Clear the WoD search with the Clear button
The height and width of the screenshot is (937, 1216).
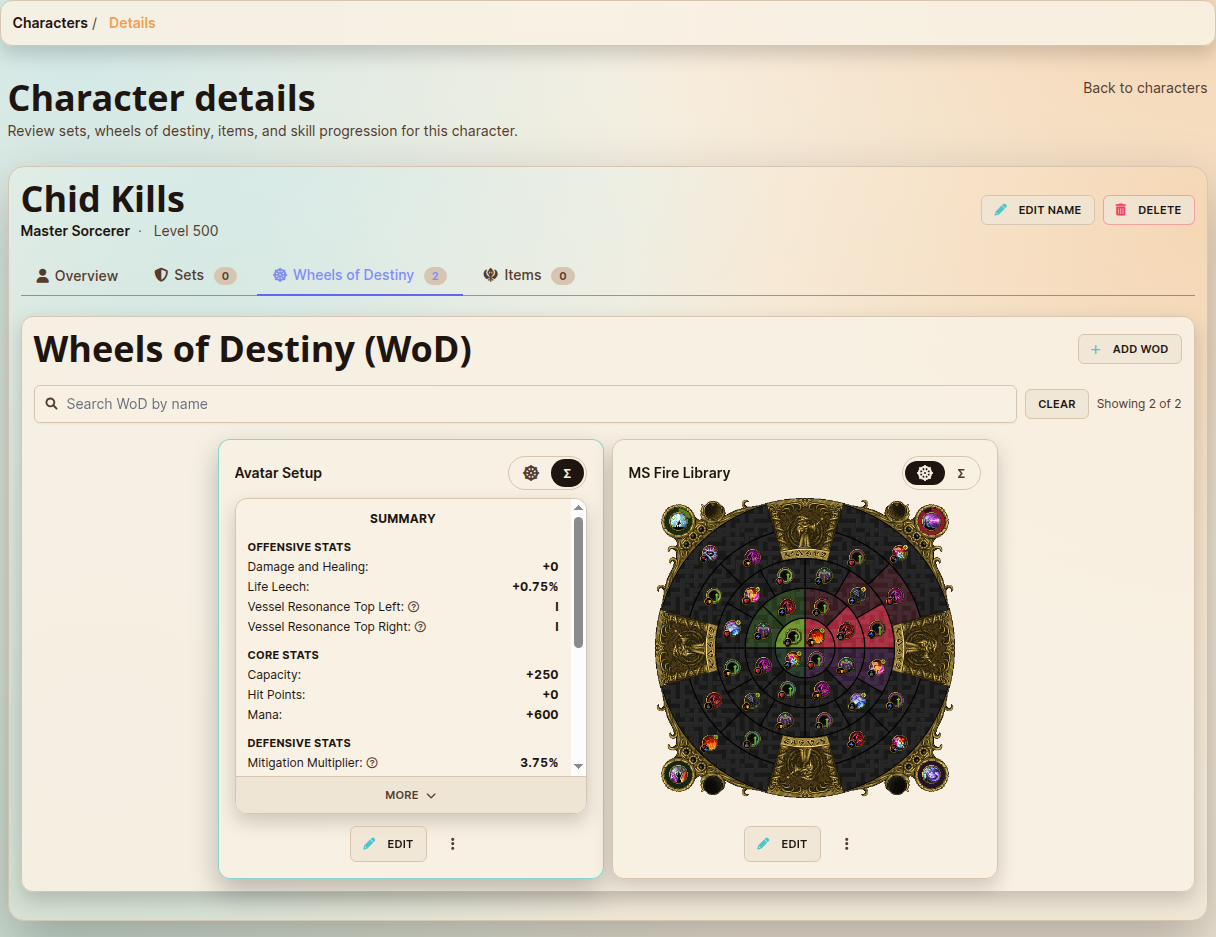click(1057, 404)
